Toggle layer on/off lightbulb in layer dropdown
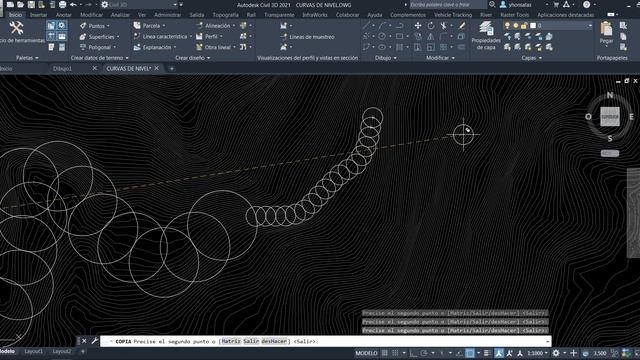This screenshot has height=360, width=640. pos(507,25)
